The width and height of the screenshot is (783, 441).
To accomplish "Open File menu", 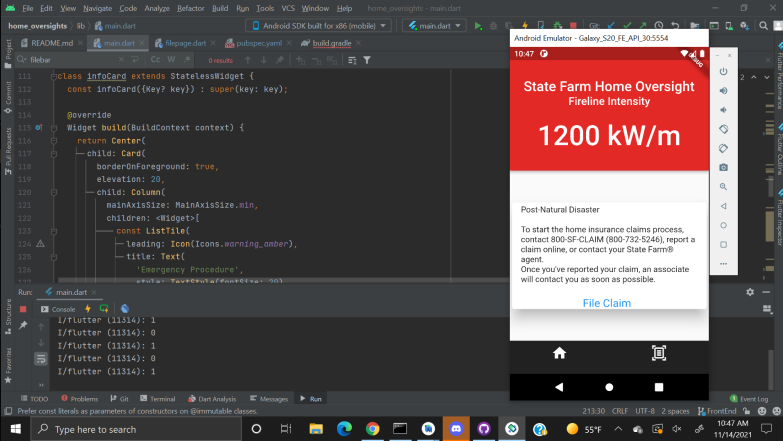I will click(x=27, y=8).
